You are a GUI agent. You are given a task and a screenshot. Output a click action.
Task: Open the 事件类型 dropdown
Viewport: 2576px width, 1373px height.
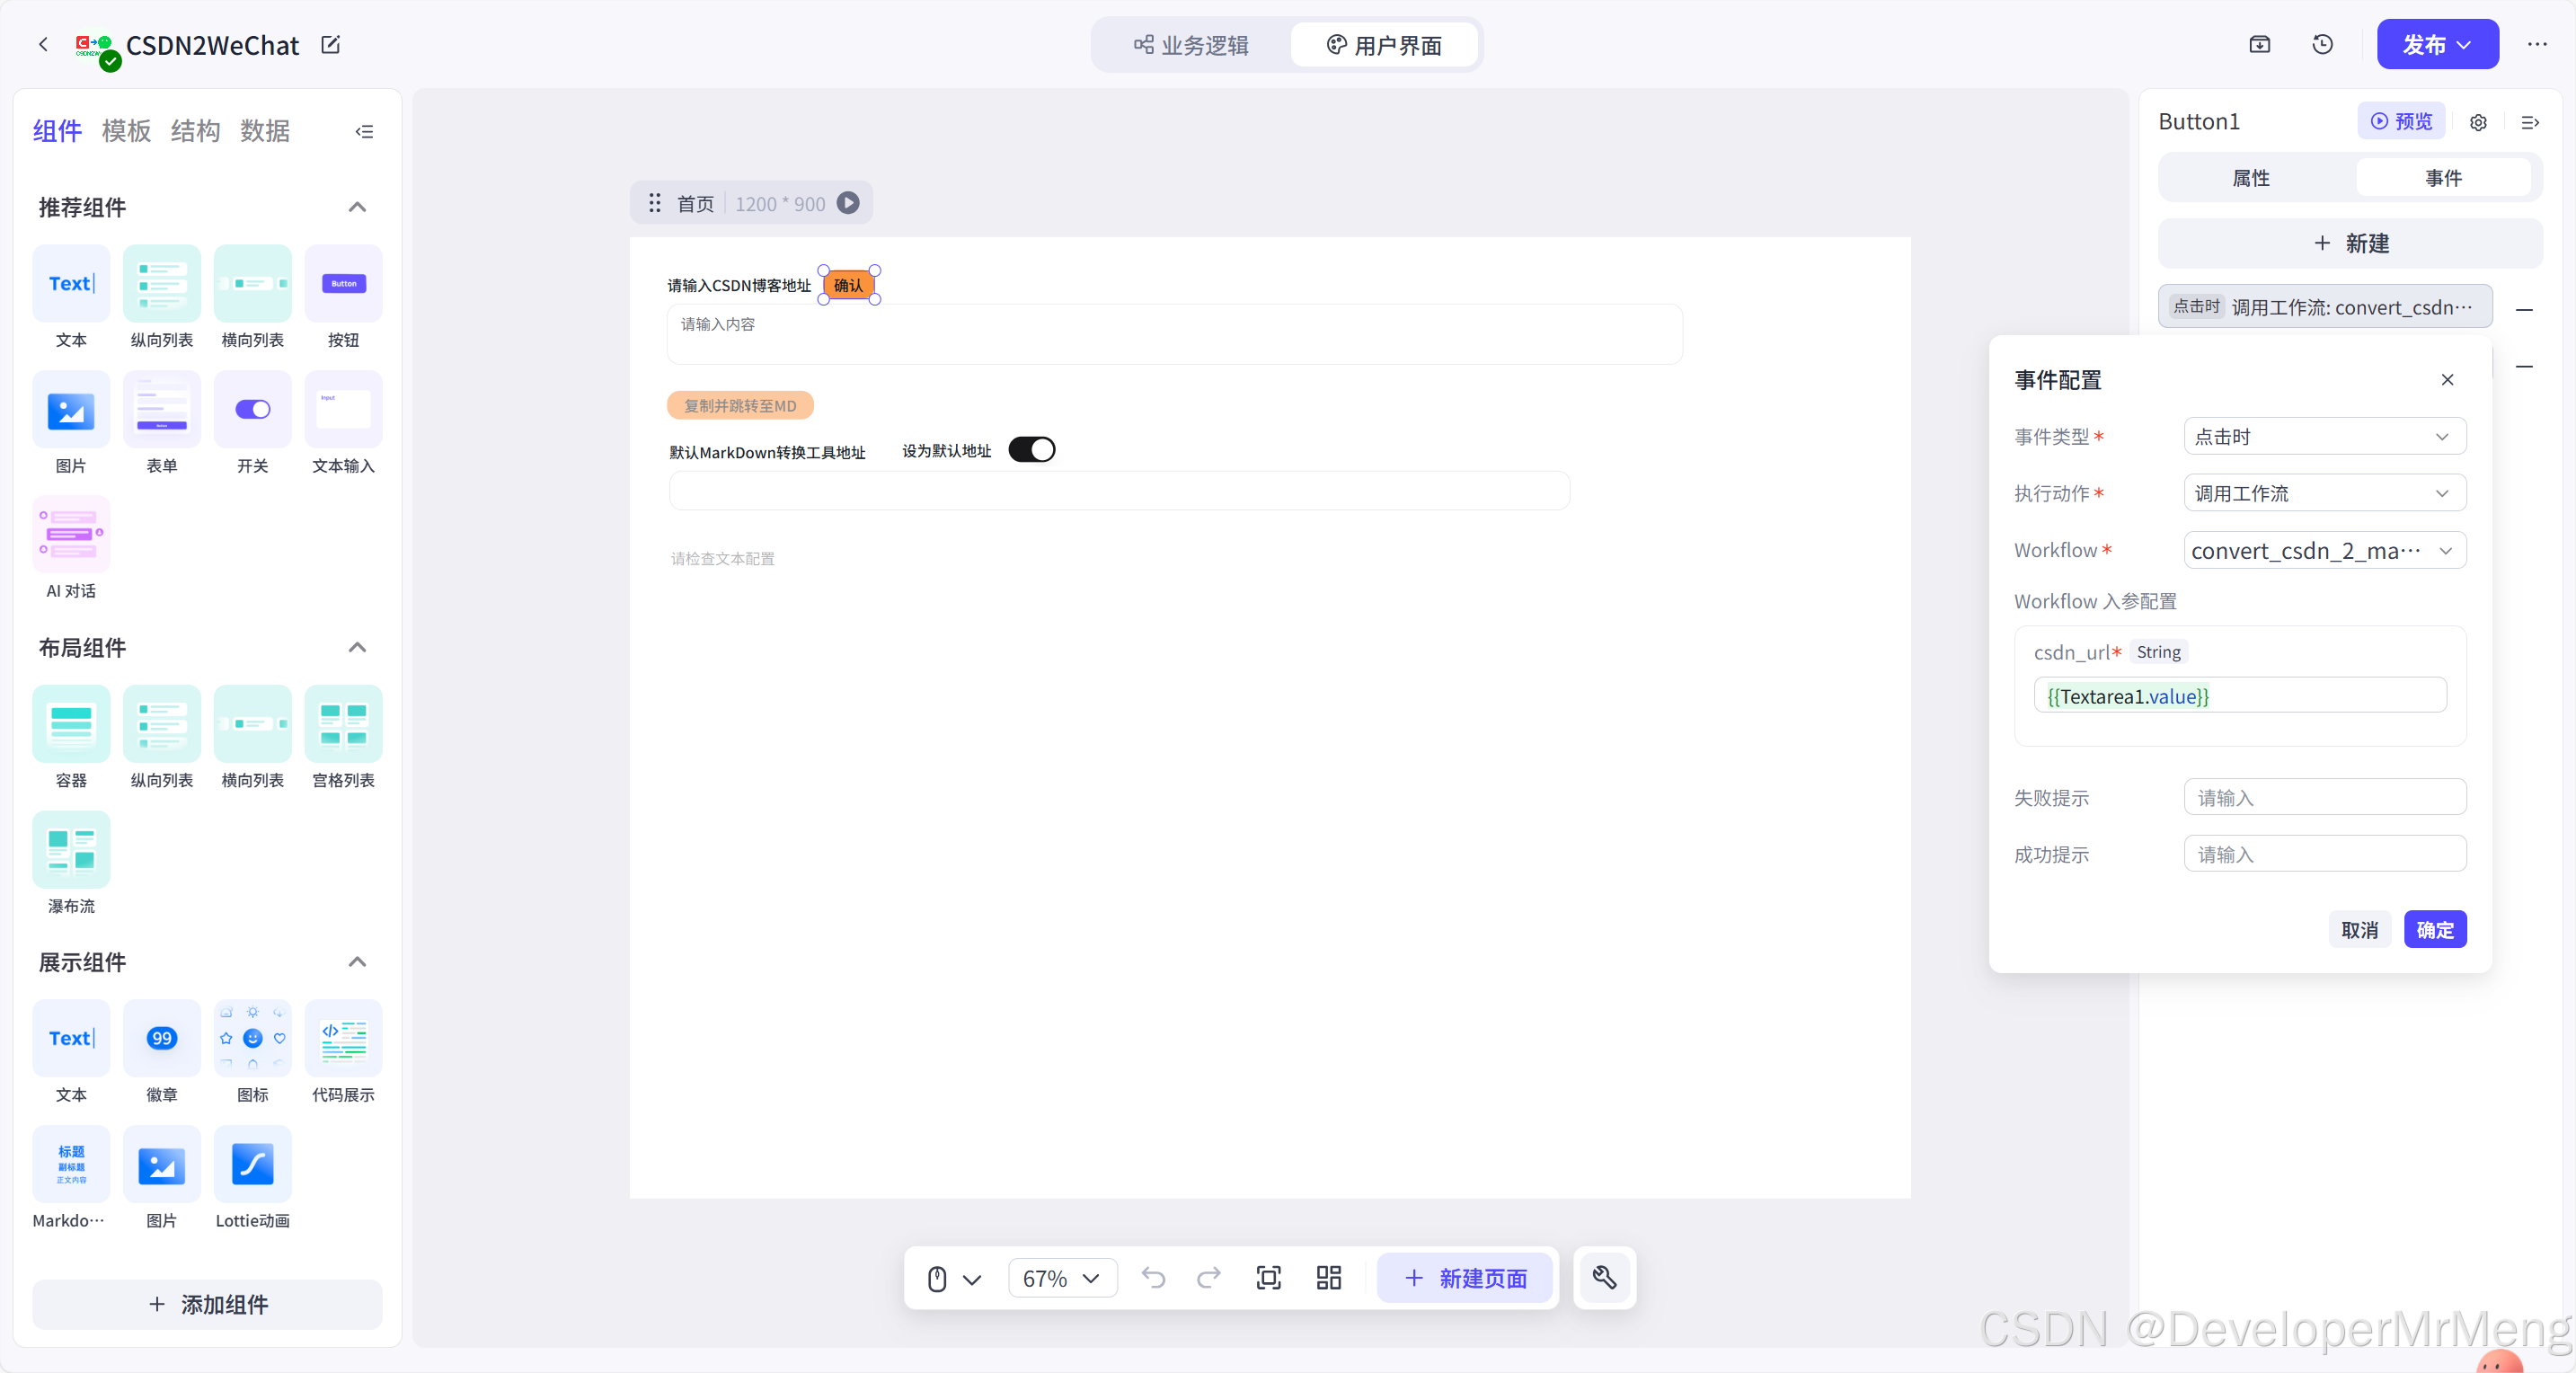tap(2324, 436)
